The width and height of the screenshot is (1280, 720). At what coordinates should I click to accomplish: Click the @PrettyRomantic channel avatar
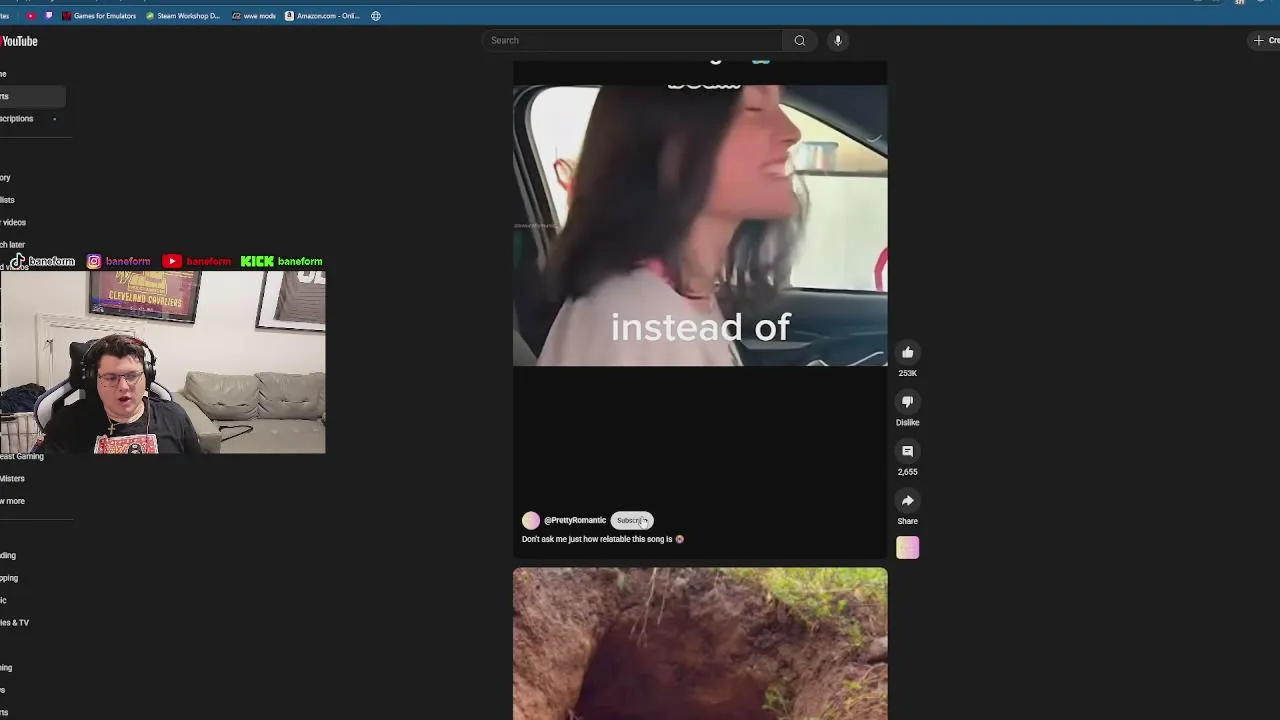tap(531, 520)
